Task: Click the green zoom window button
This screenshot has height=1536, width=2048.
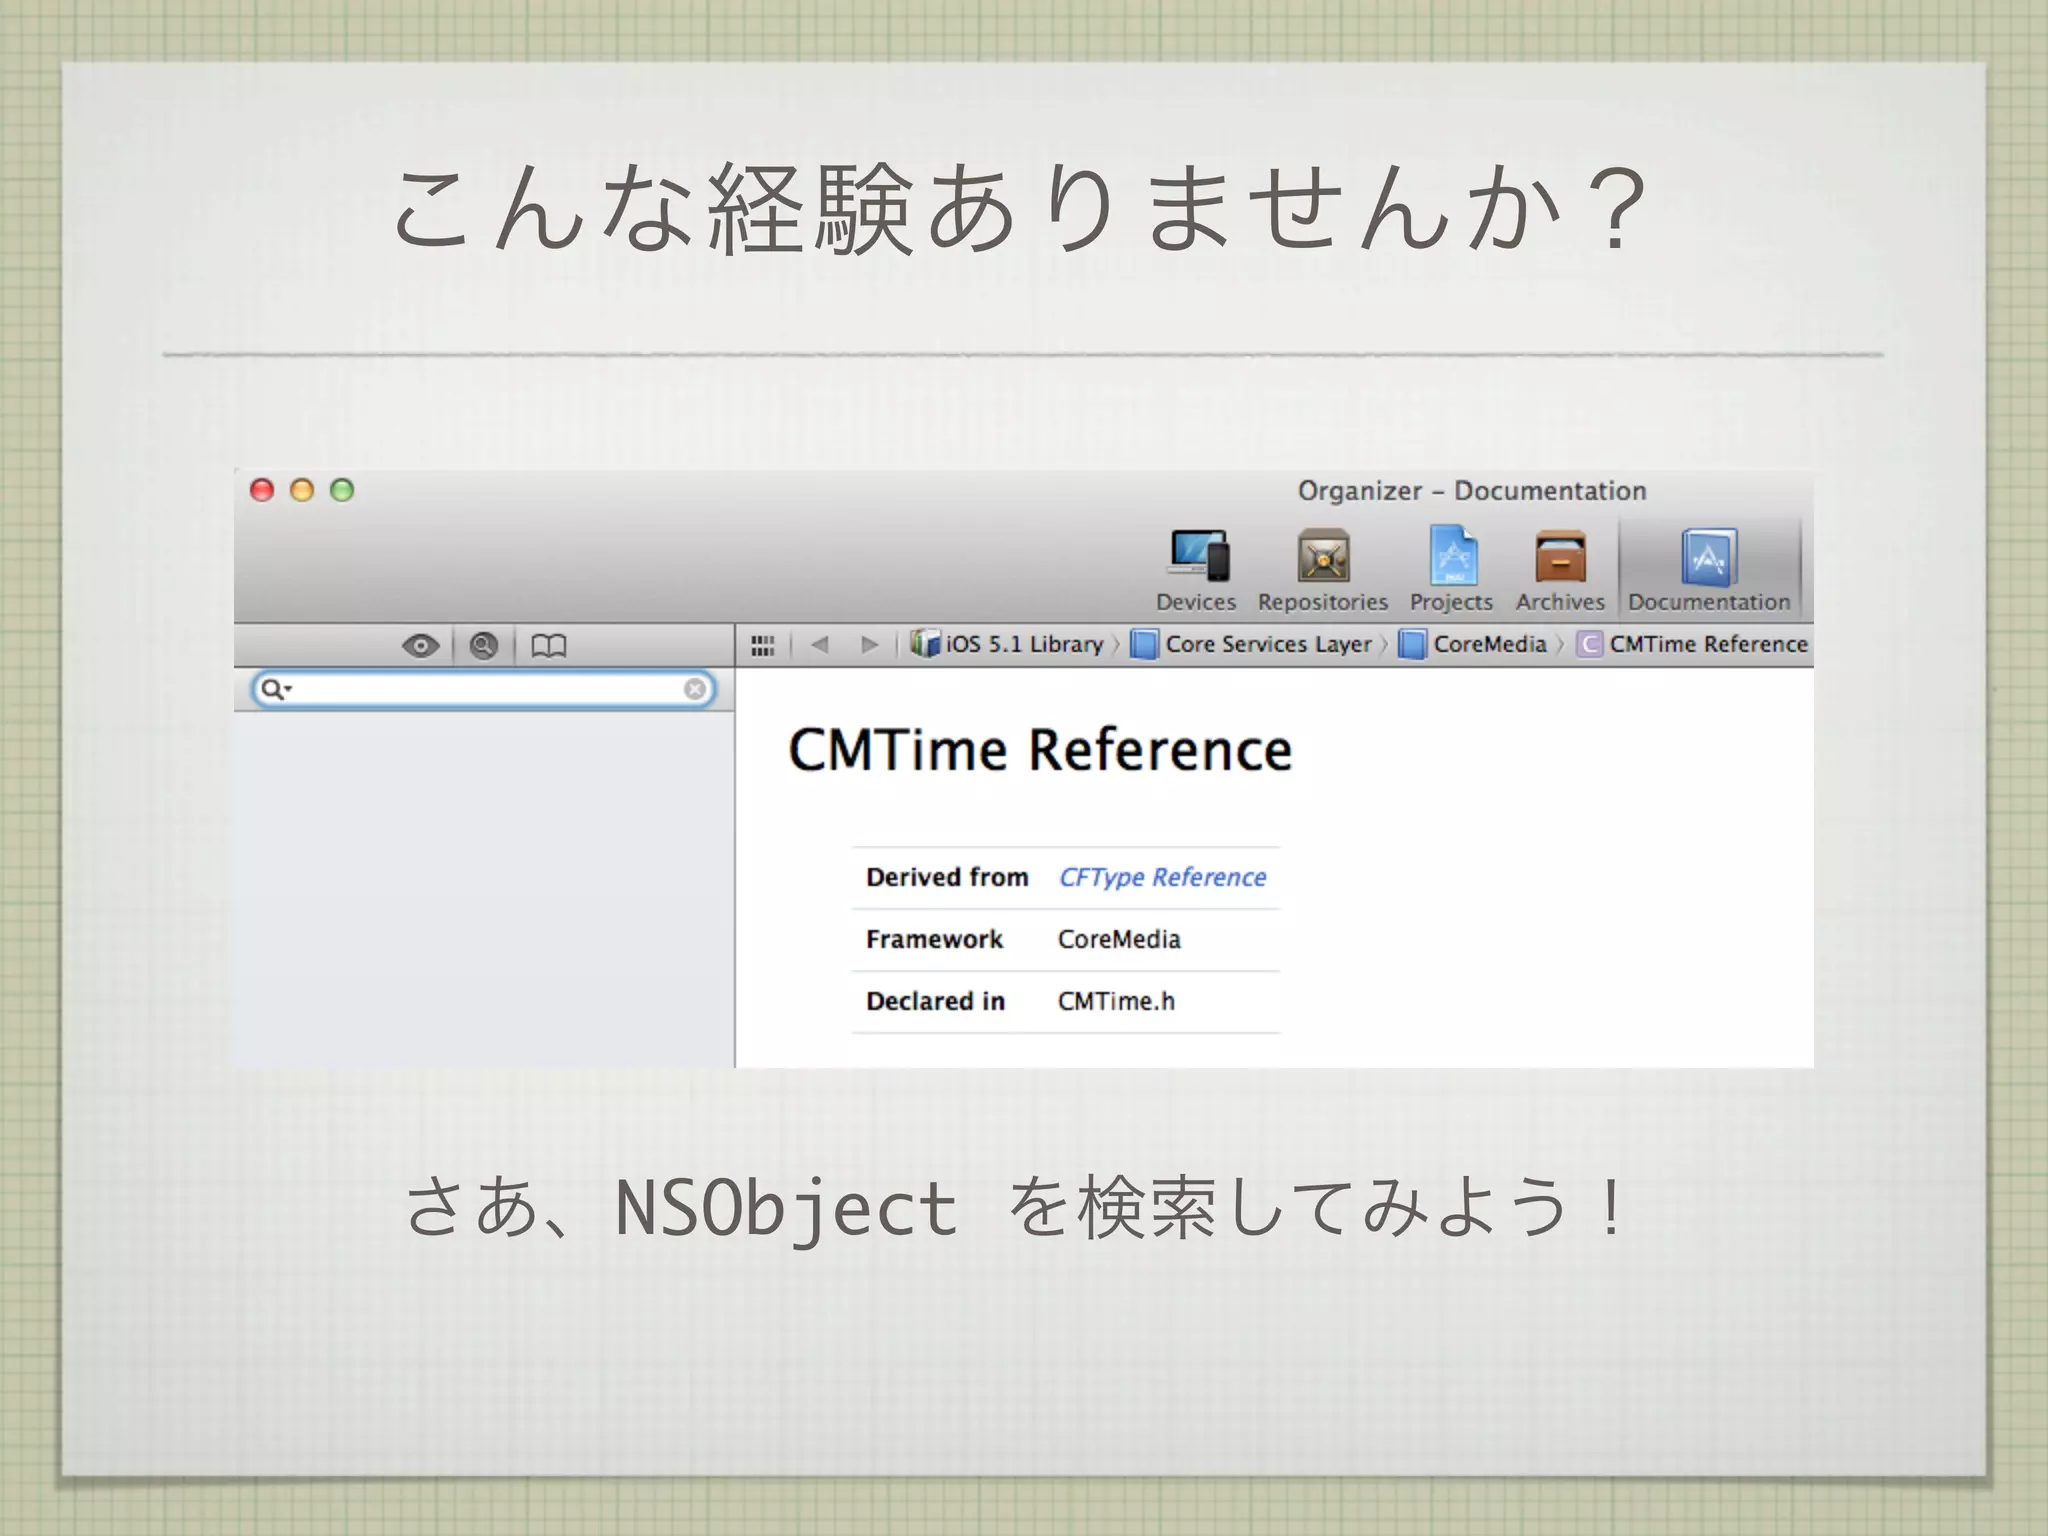Action: coord(342,490)
